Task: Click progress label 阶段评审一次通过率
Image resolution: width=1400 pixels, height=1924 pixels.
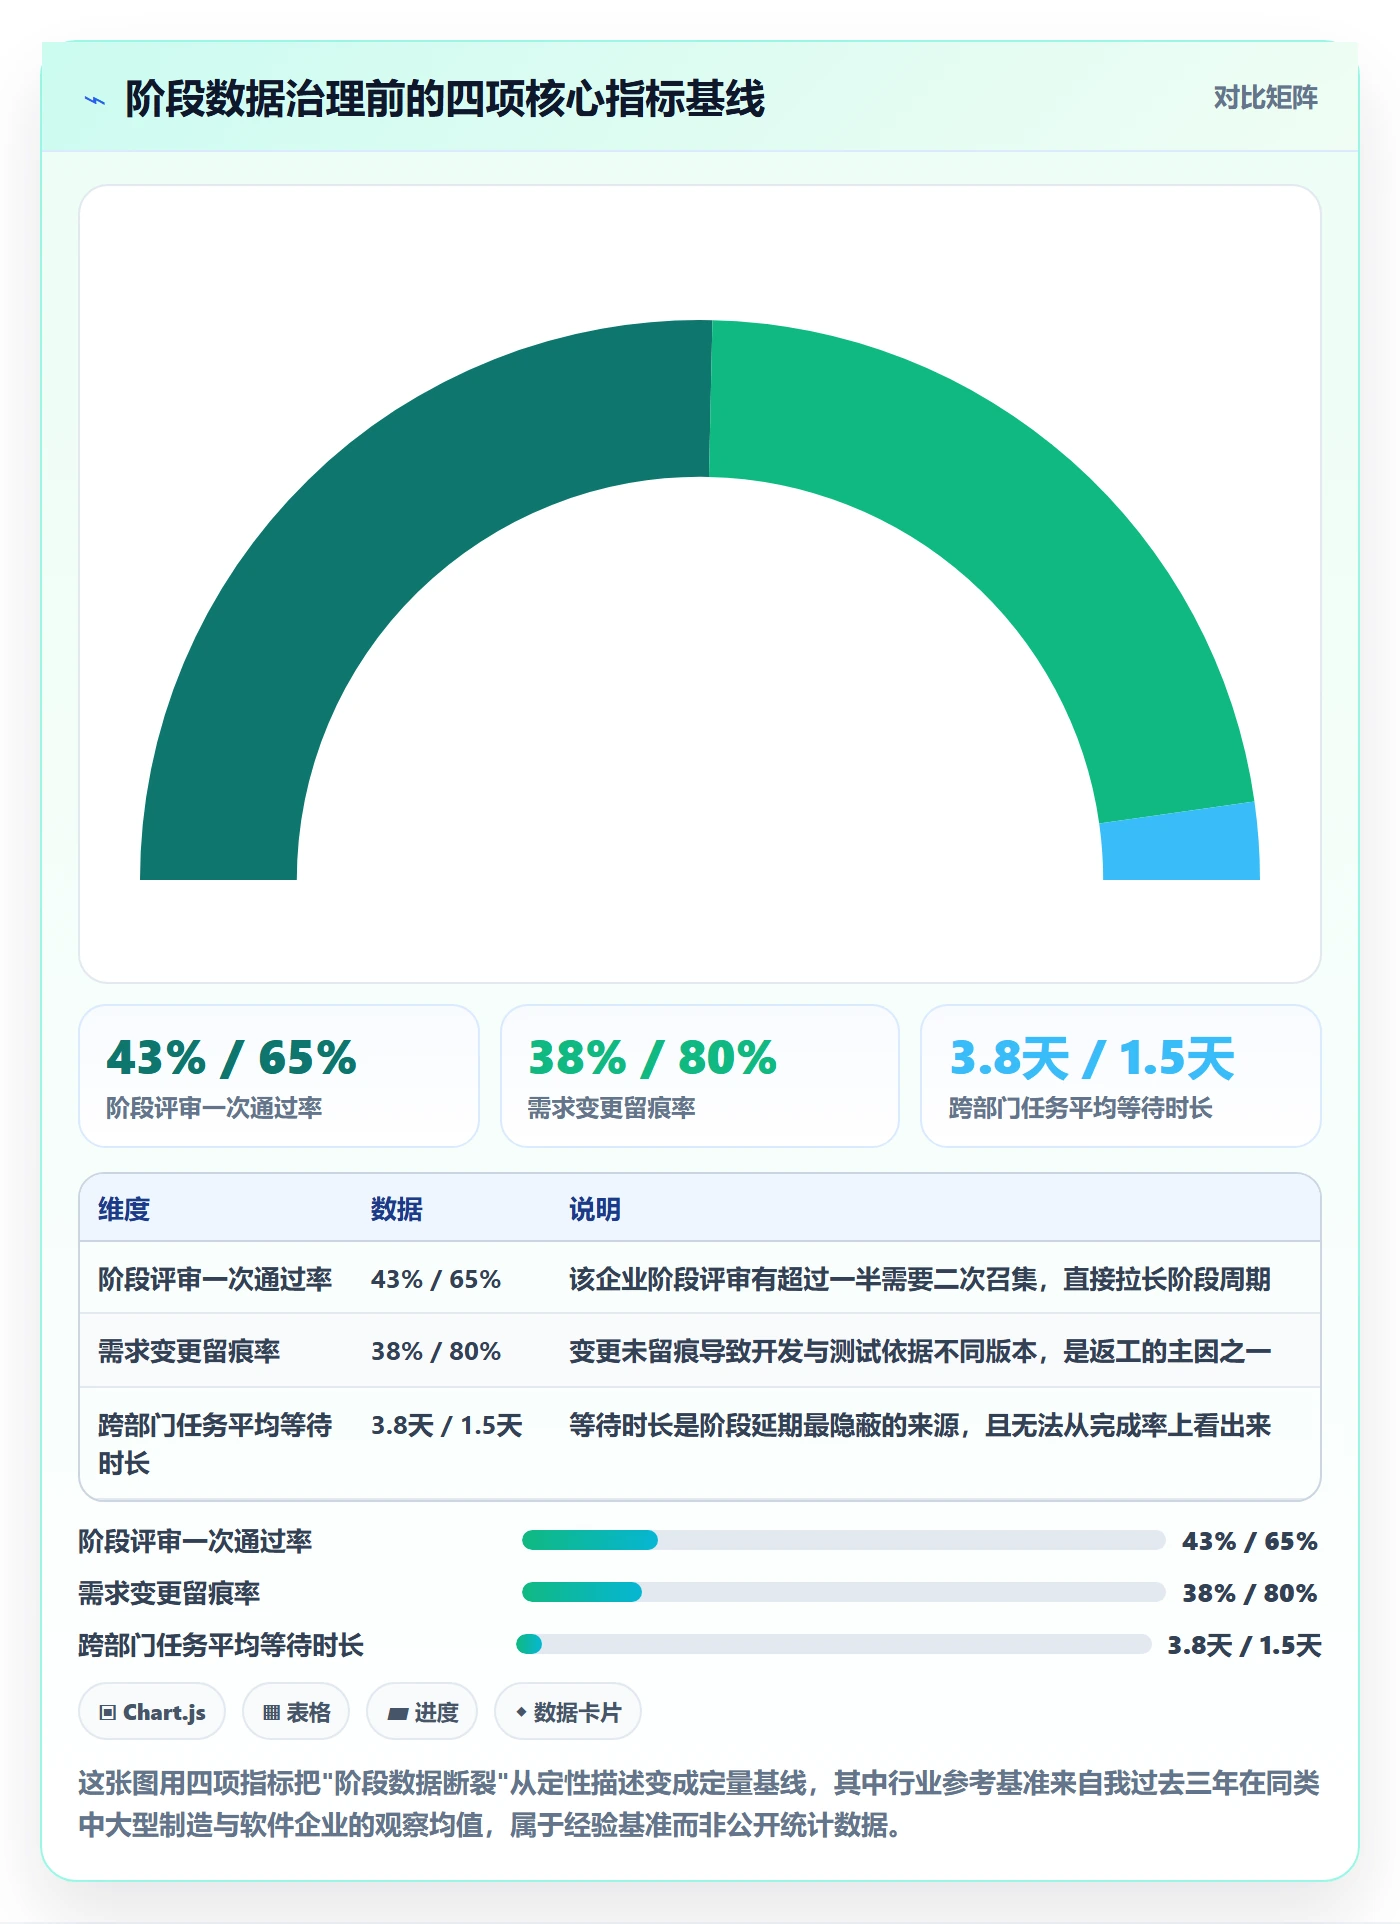Action: pyautogui.click(x=195, y=1541)
